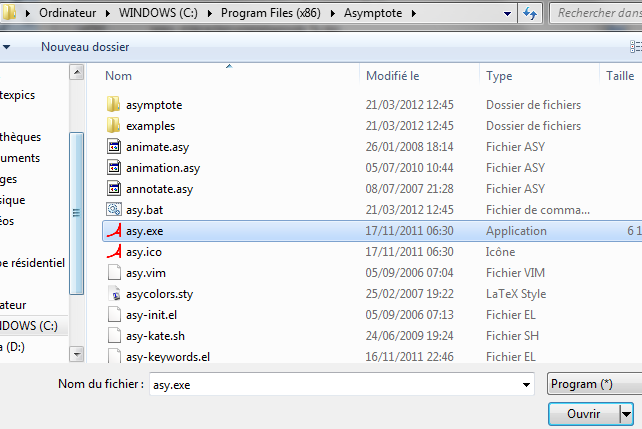This screenshot has width=642, height=429.
Task: Select the asy-kate.sh file icon
Action: click(x=114, y=335)
